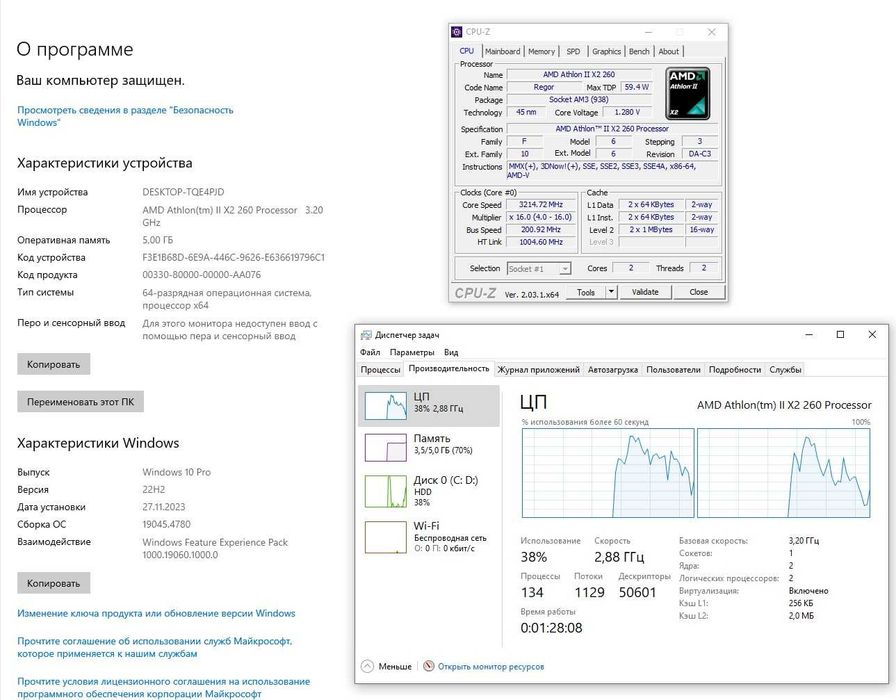
Task: Click the HT Link 1004.60 MHz field
Action: pos(541,242)
